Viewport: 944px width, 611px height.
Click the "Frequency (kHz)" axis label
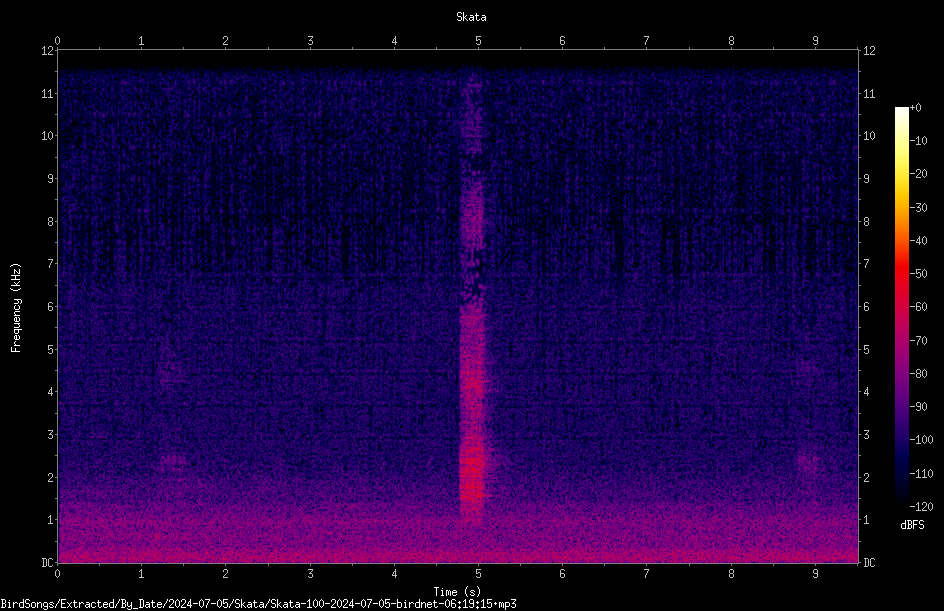[x=16, y=308]
